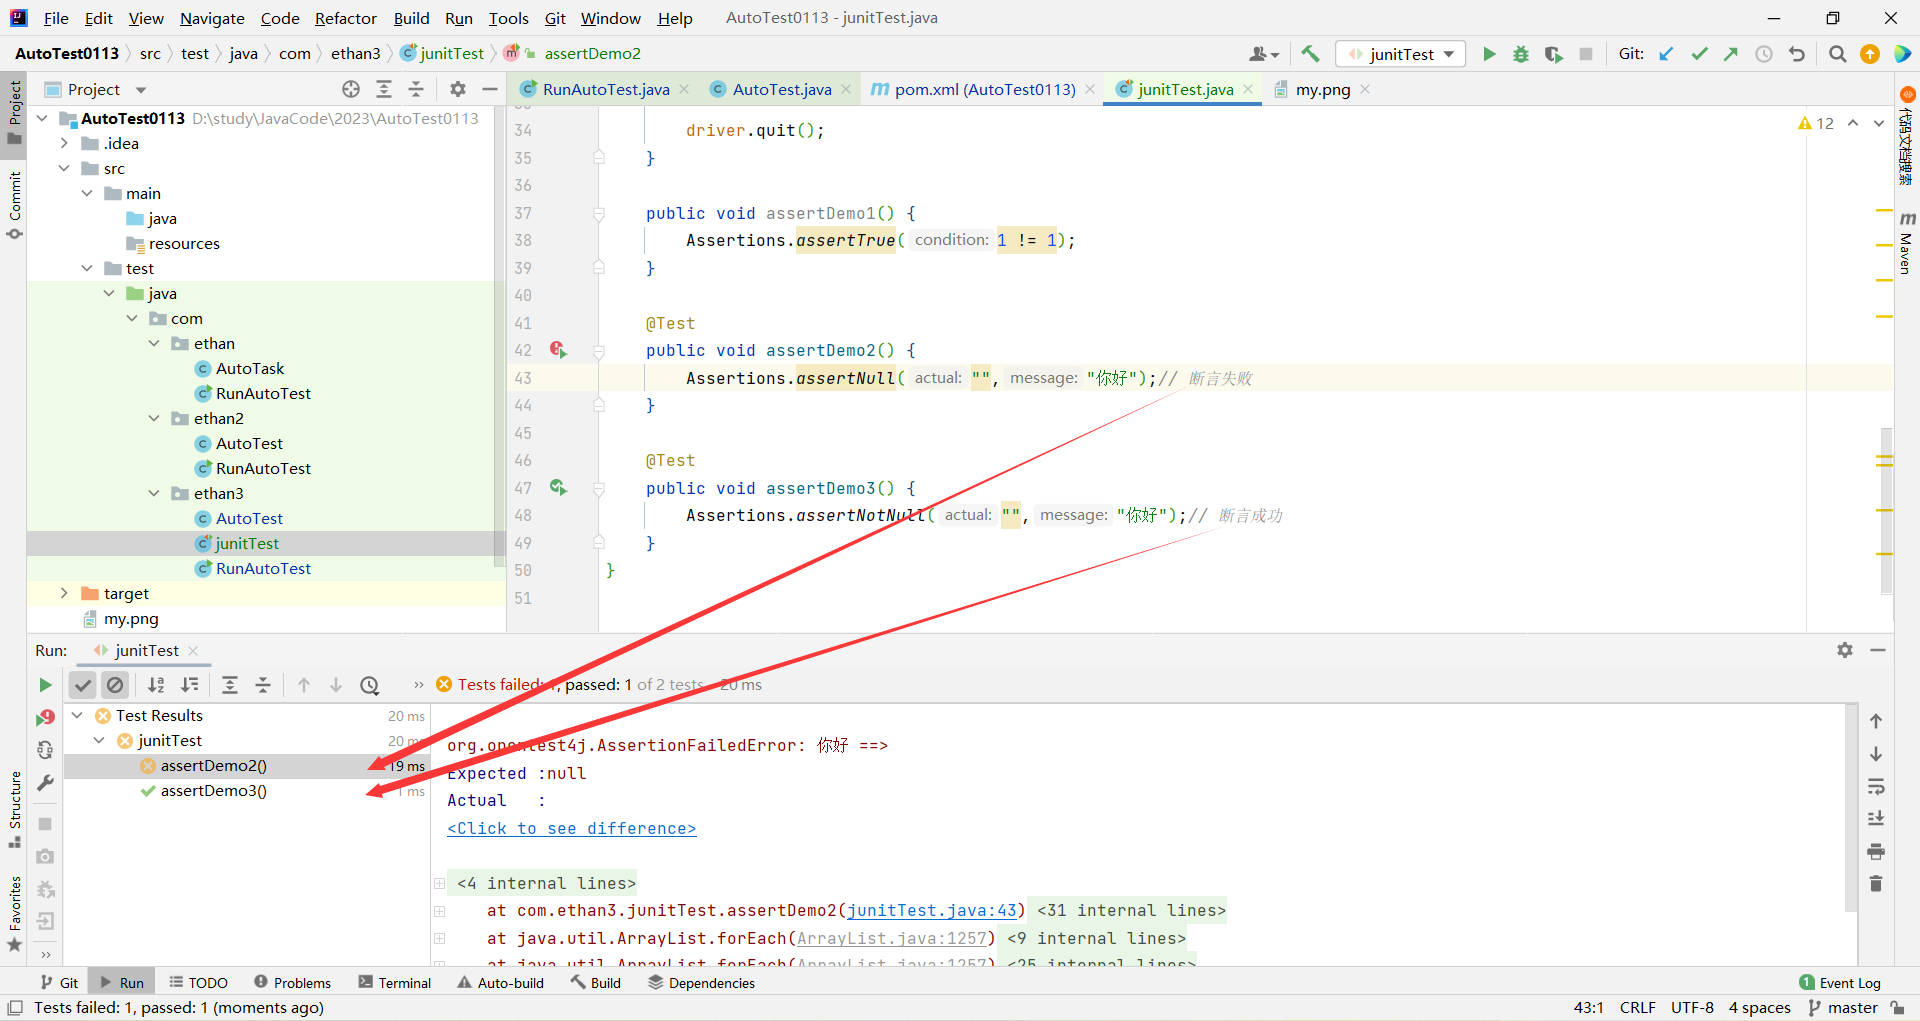Screen dimensions: 1920x1021
Task: Collapse the ethan3 package node
Action: (x=154, y=493)
